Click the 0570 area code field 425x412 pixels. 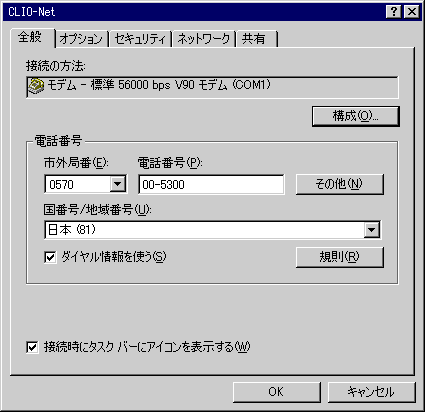coord(78,184)
